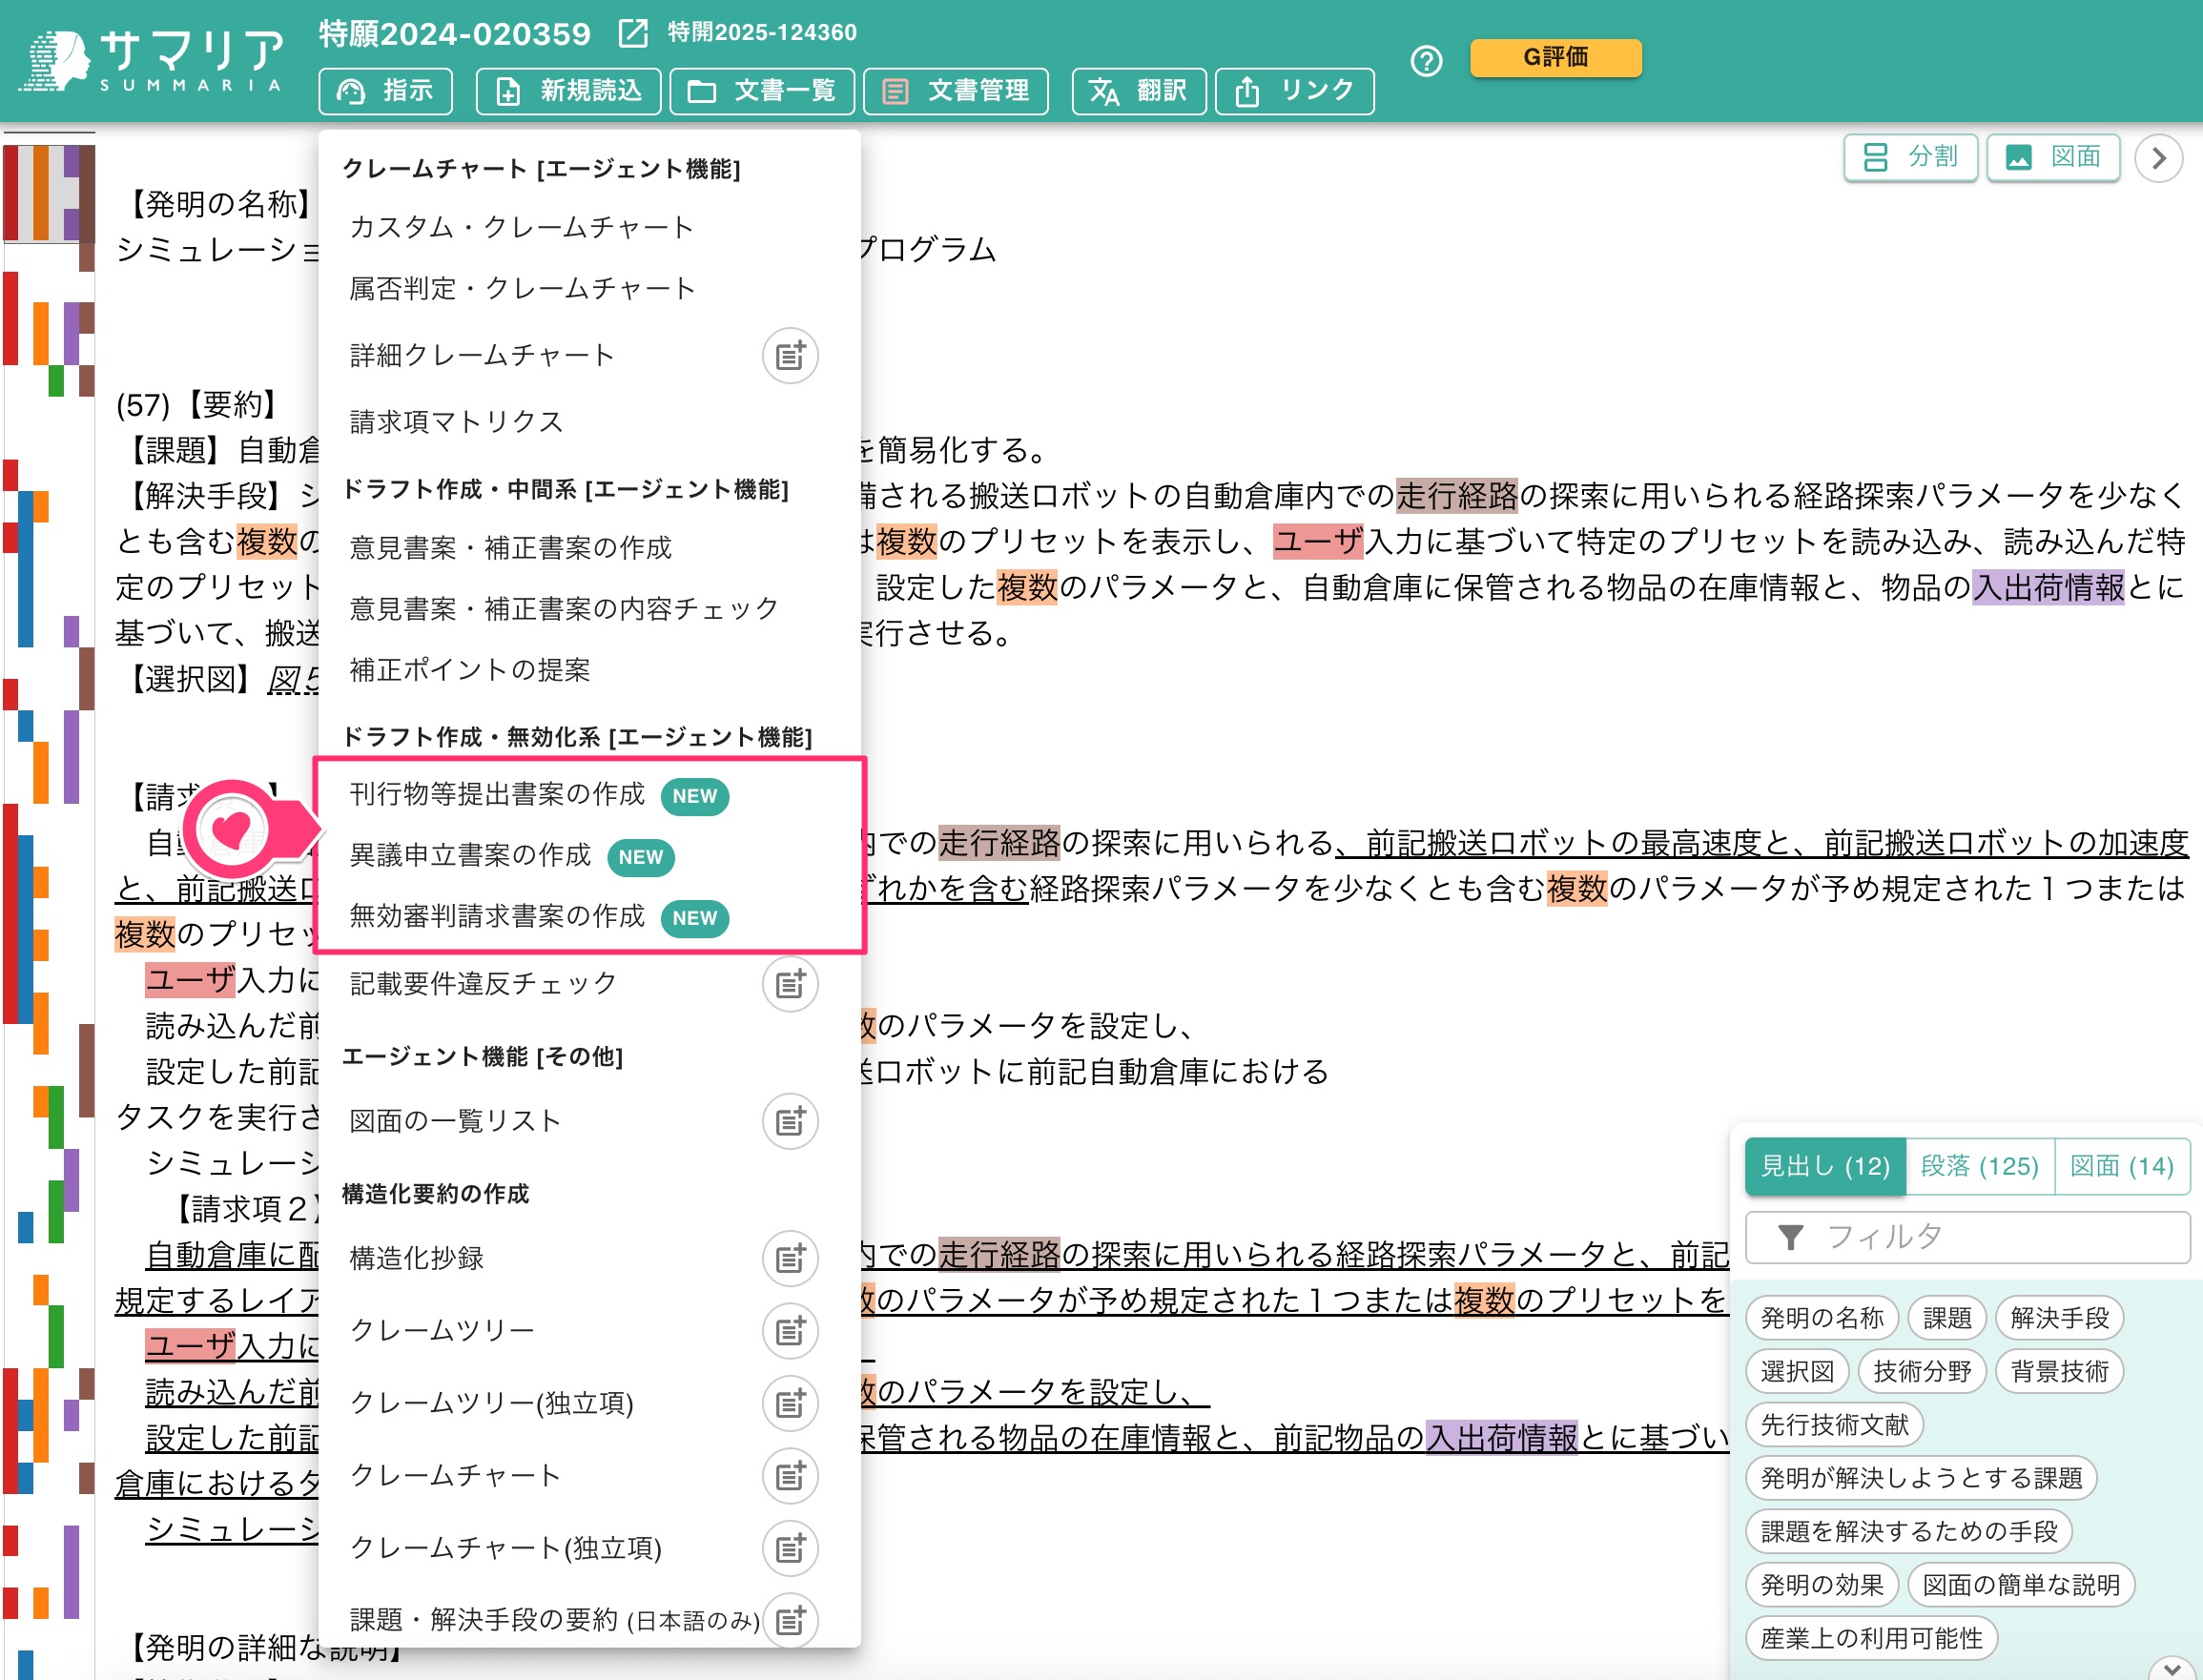Image resolution: width=2203 pixels, height=1680 pixels.
Task: Jump to 課題 heading chip
Action: point(1946,1318)
